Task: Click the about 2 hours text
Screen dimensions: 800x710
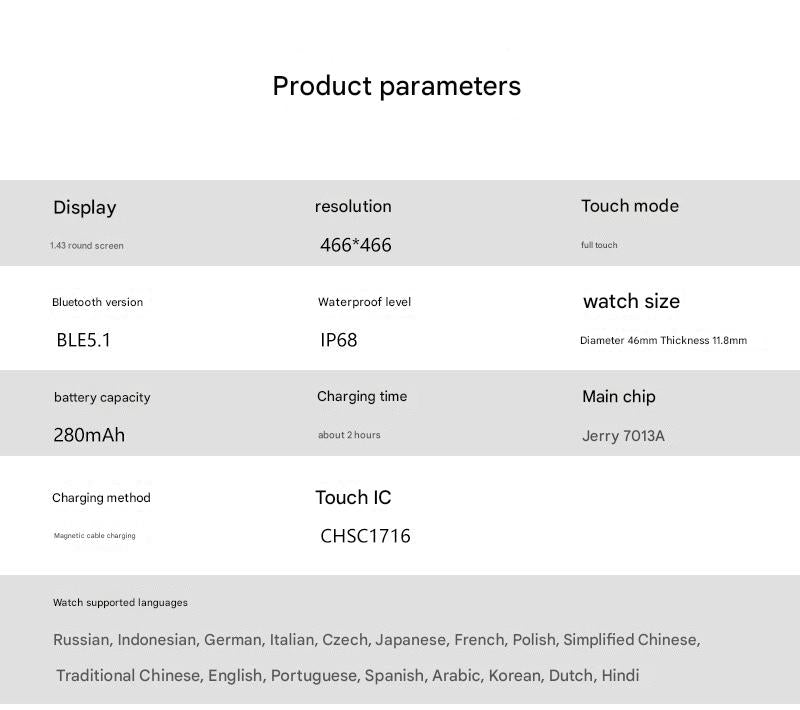Action: tap(349, 435)
